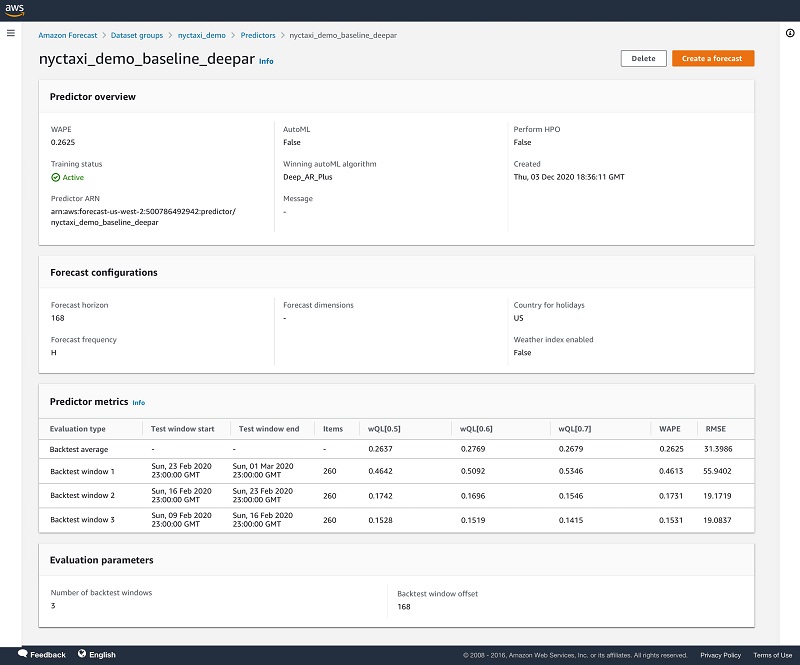
Task: Open Privacy Policy footer link
Action: (x=720, y=655)
